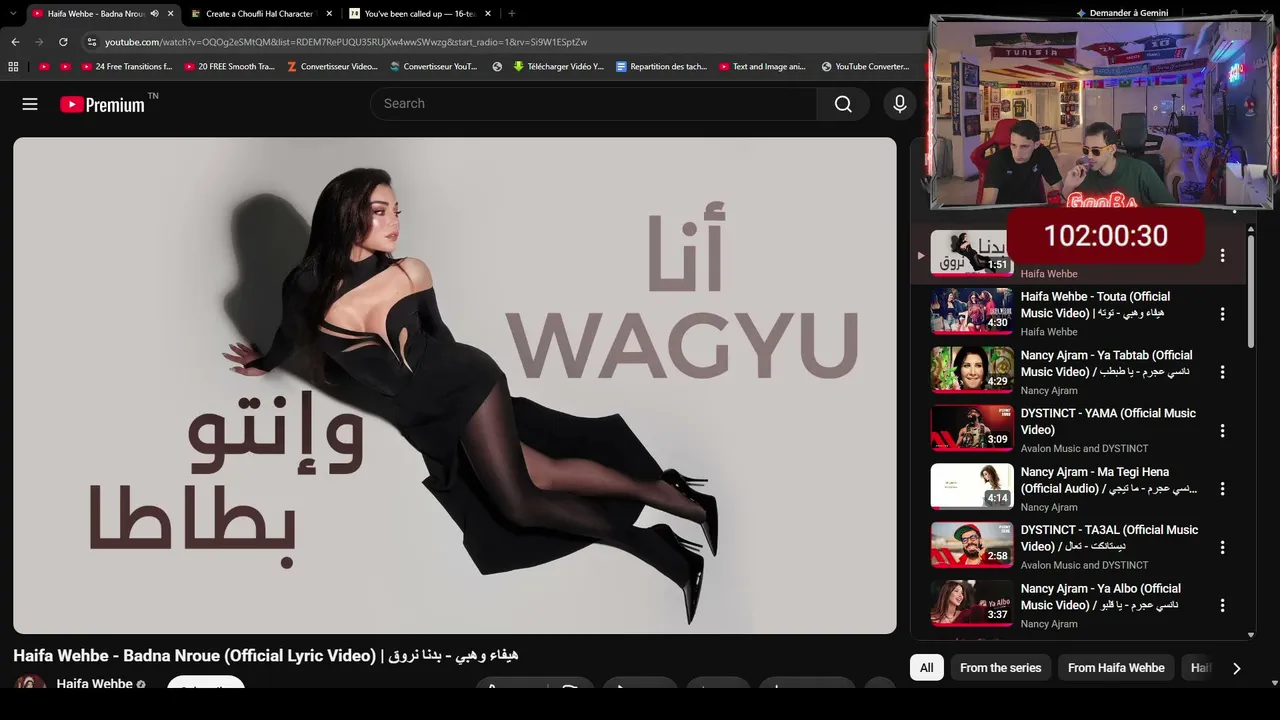Open the Text and Image ani... bookmark
The height and width of the screenshot is (720, 1280).
[762, 67]
